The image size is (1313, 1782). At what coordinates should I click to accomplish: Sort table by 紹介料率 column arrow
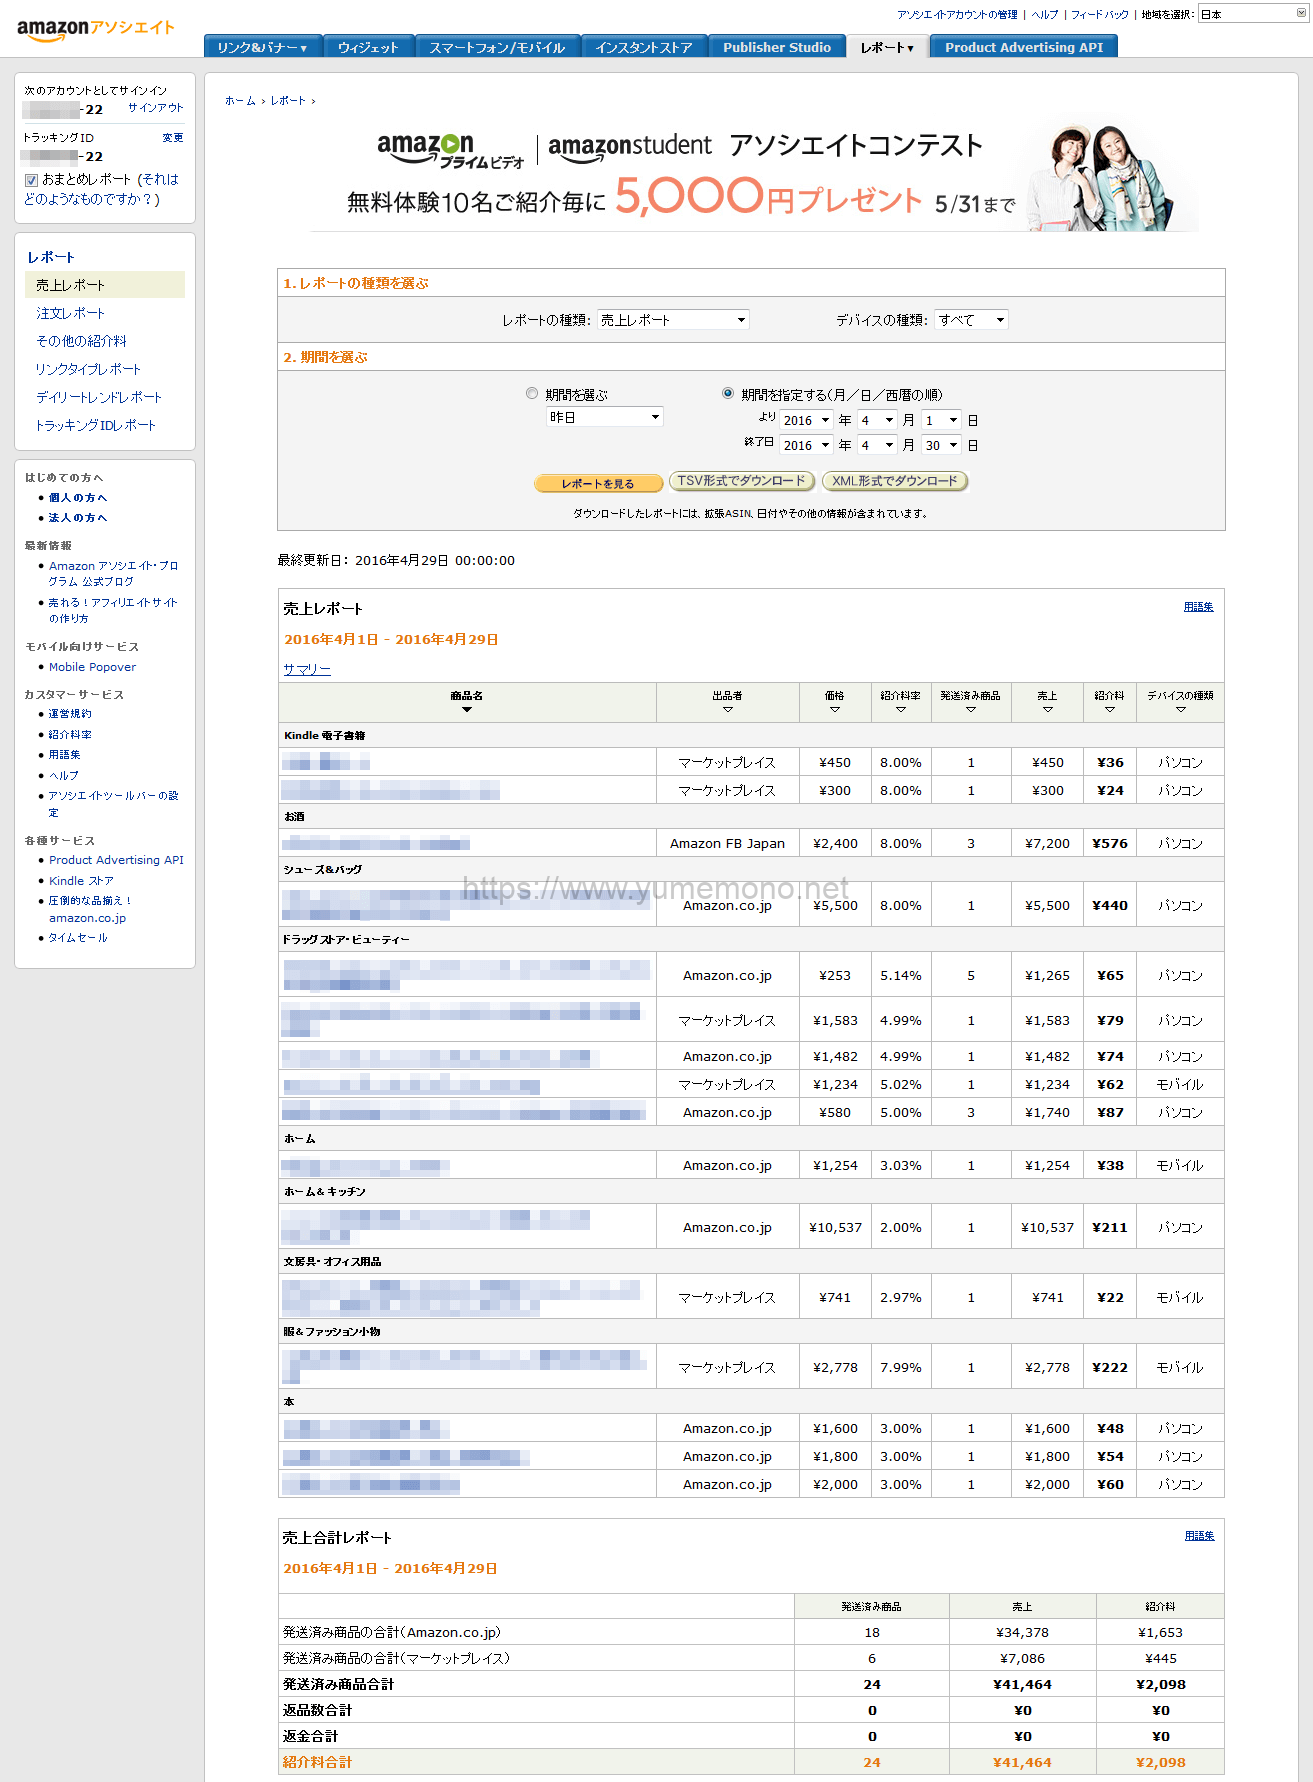pyautogui.click(x=900, y=710)
